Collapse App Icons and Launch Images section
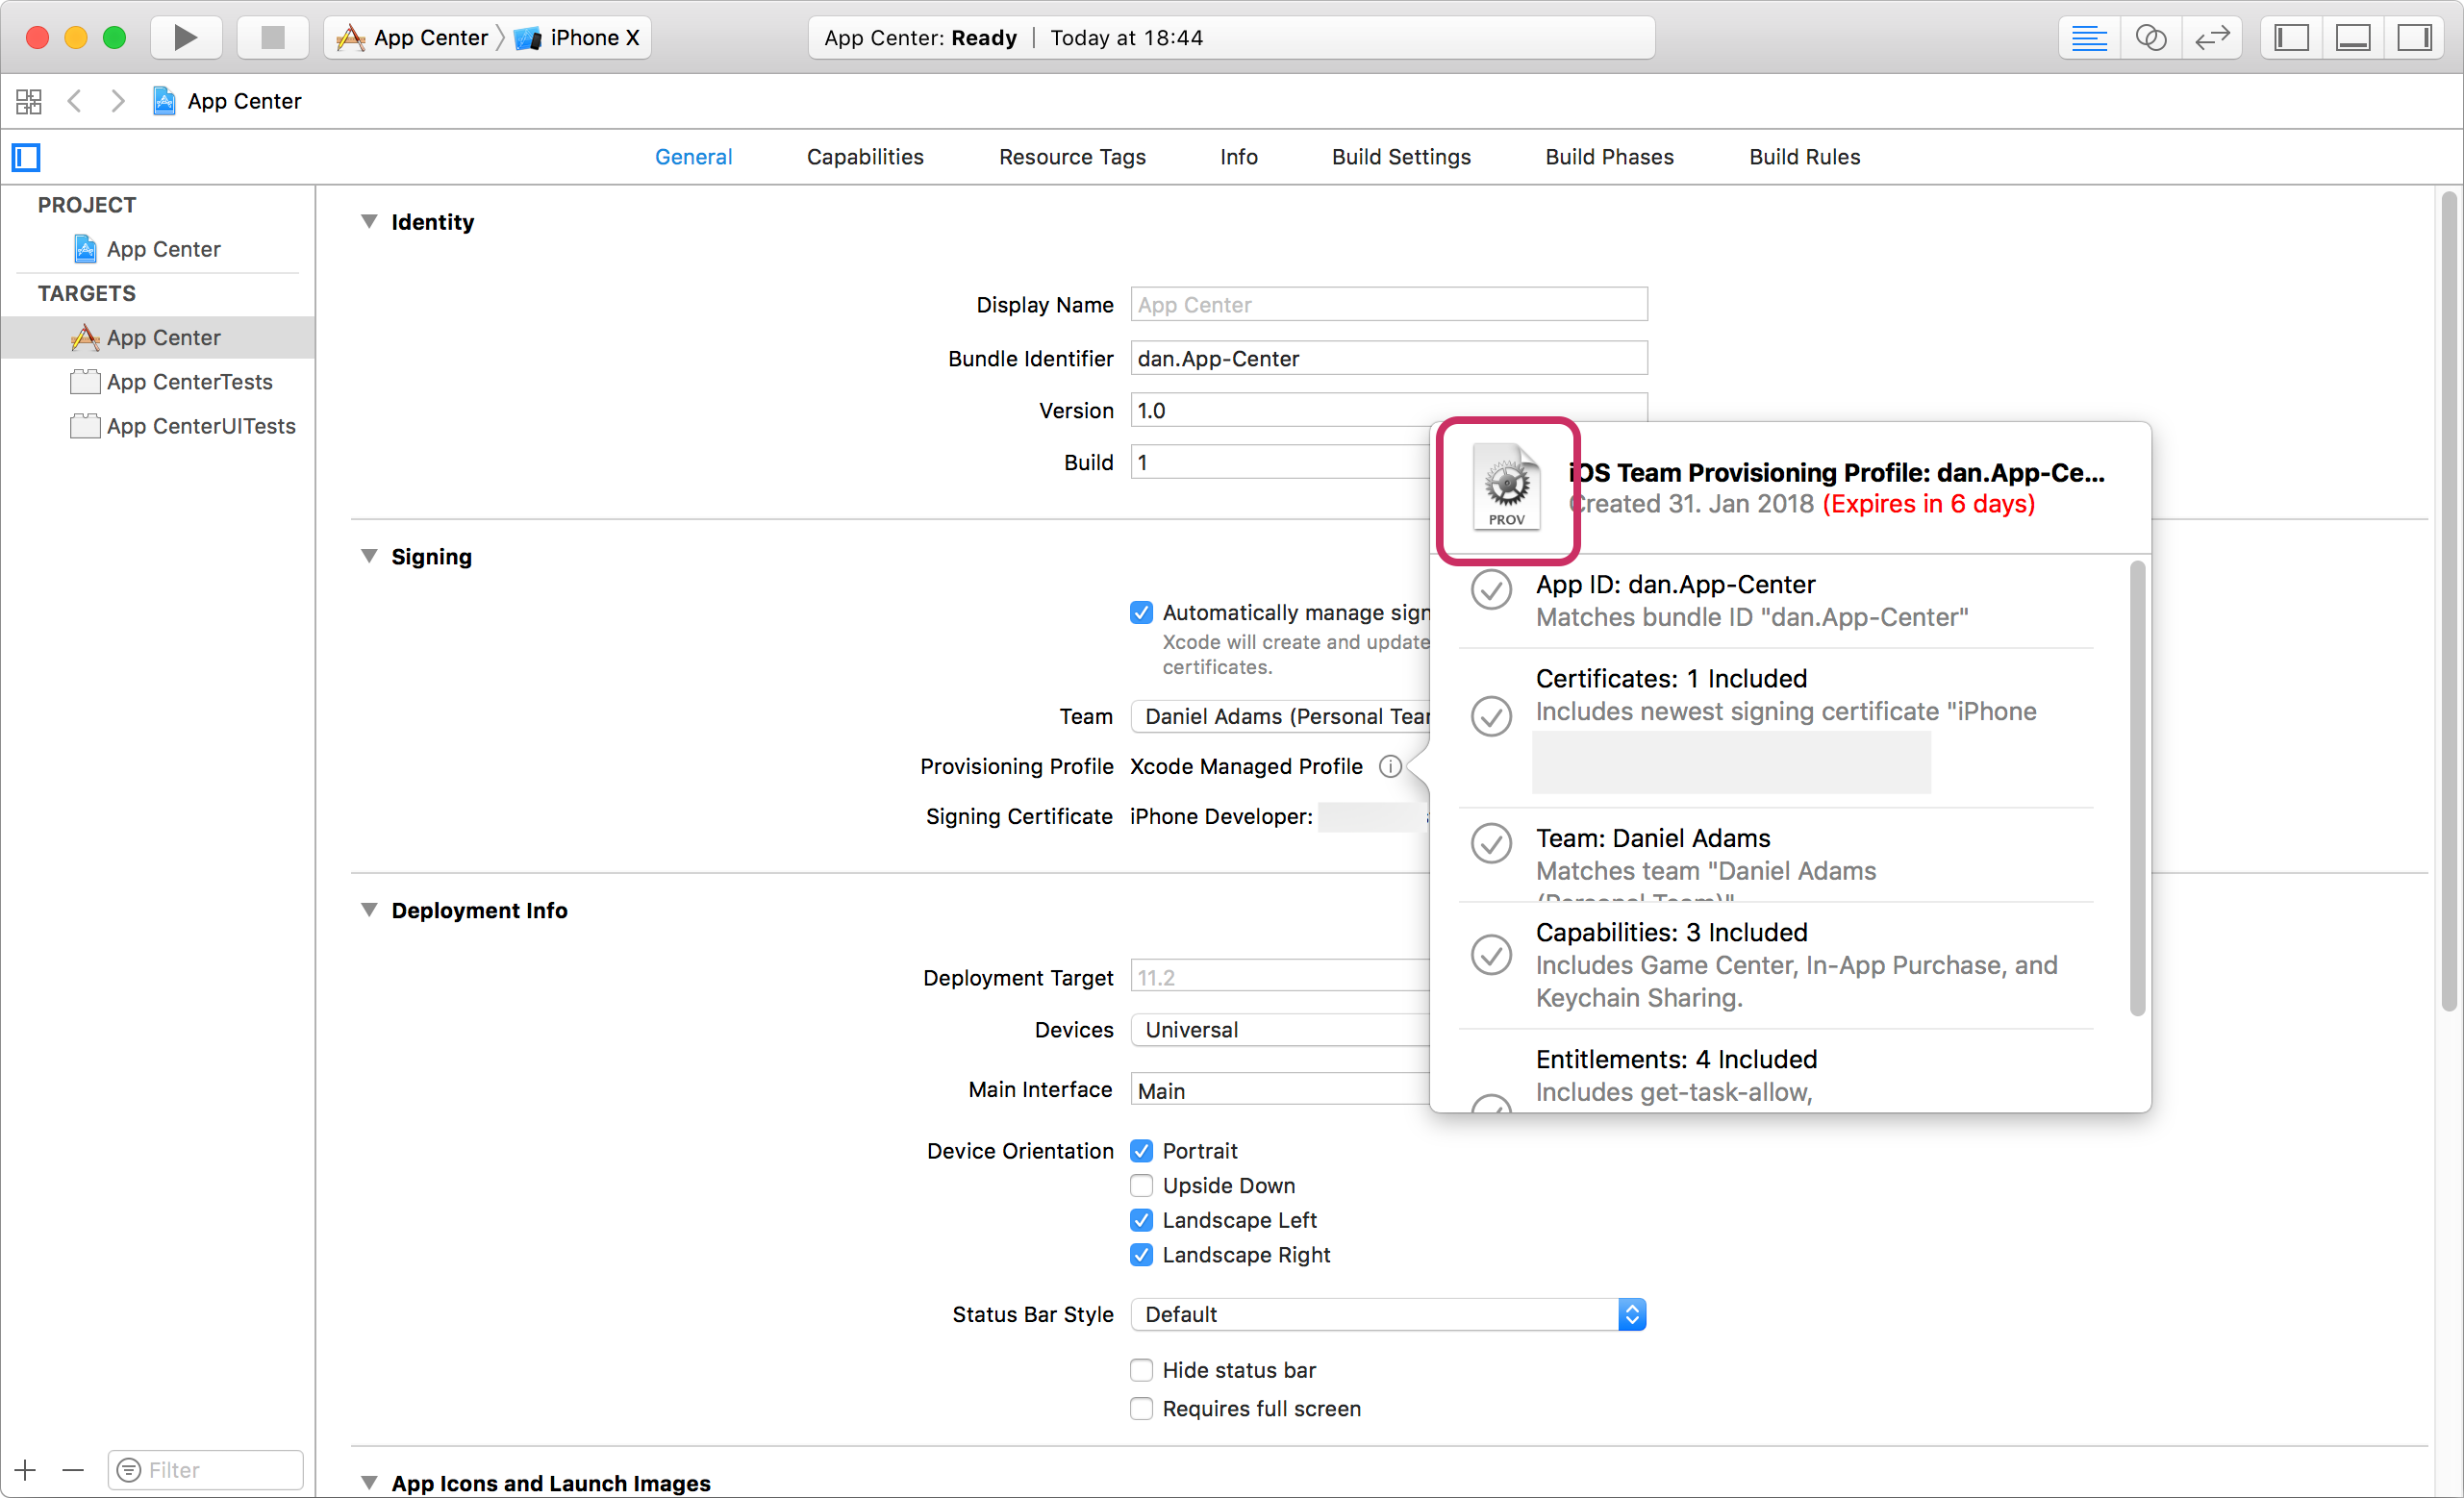This screenshot has height=1498, width=2464. pos(369,1484)
